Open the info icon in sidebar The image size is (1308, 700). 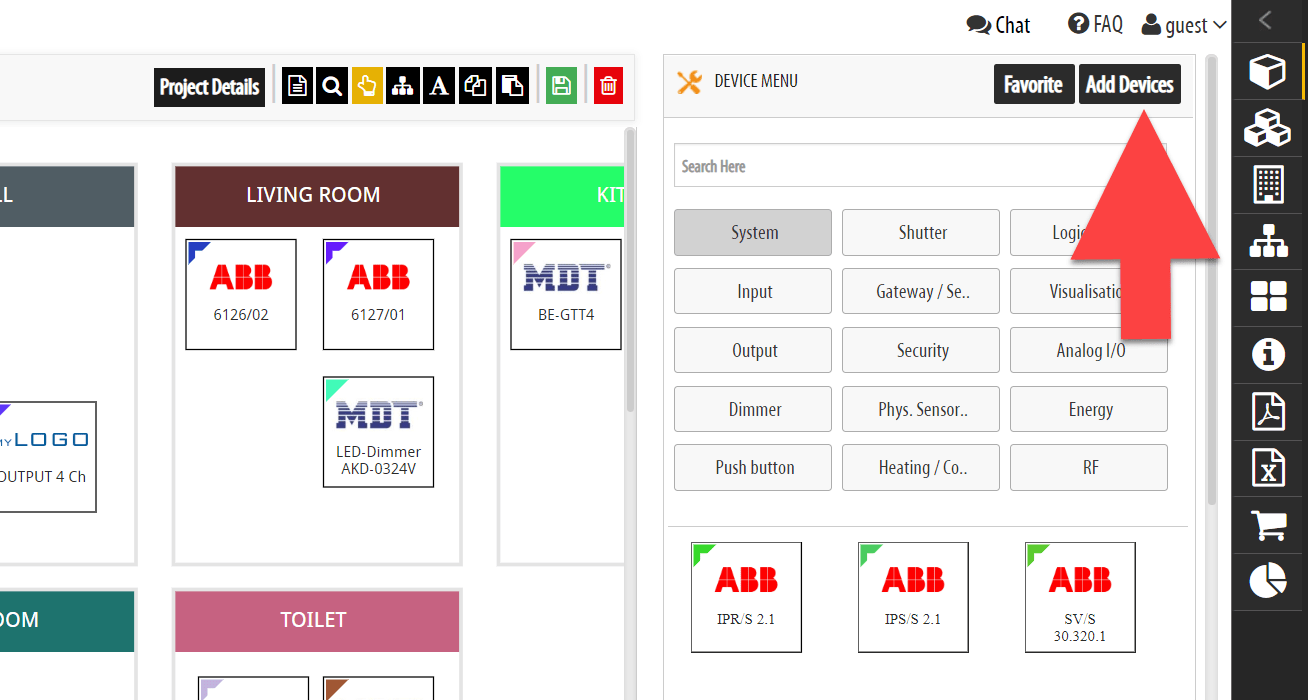[1269, 354]
